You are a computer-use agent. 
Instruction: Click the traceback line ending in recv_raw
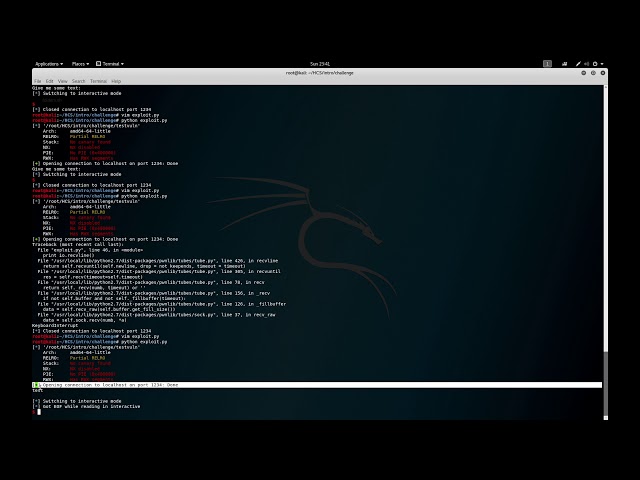(156, 315)
